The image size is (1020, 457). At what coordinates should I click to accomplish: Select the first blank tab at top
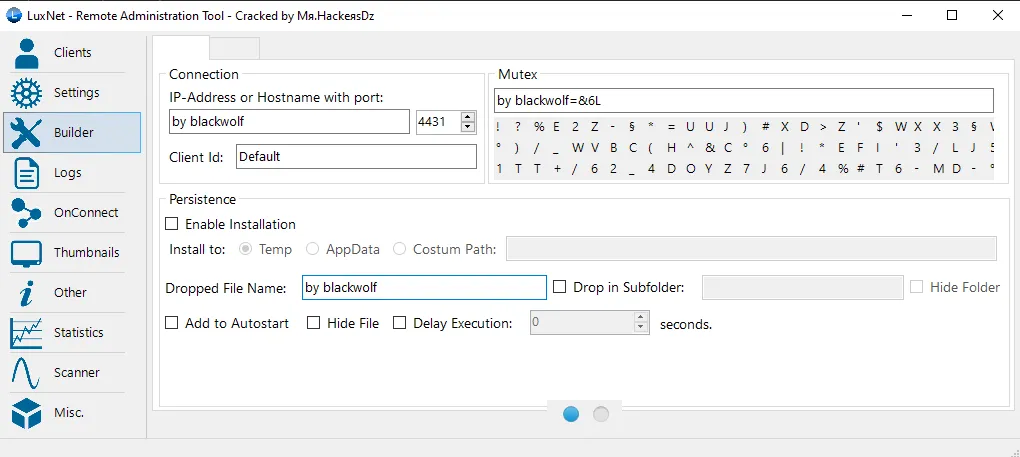[x=181, y=47]
